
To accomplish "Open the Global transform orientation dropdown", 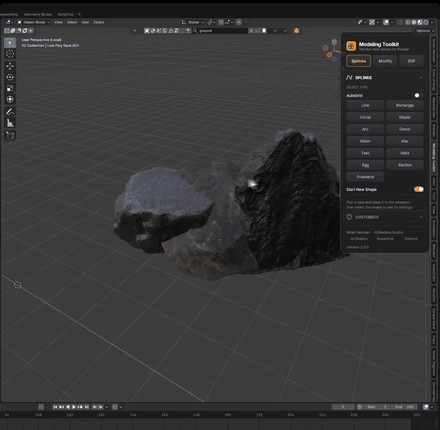I will (x=192, y=22).
